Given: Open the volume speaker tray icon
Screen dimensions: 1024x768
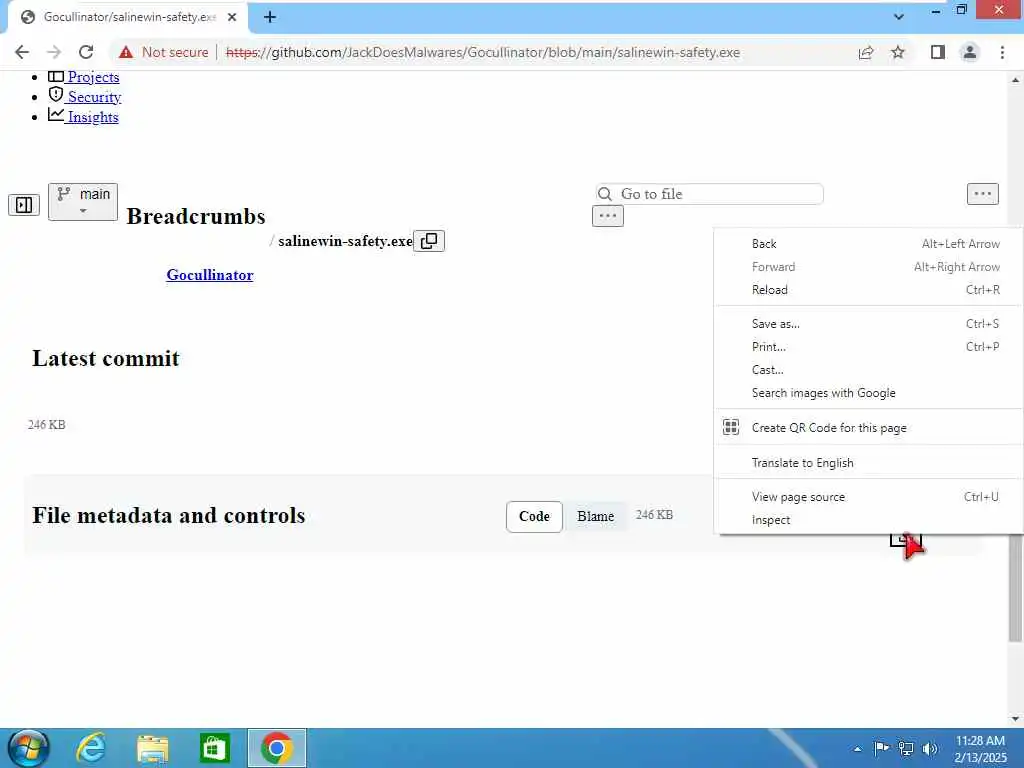Looking at the screenshot, I should (x=930, y=748).
